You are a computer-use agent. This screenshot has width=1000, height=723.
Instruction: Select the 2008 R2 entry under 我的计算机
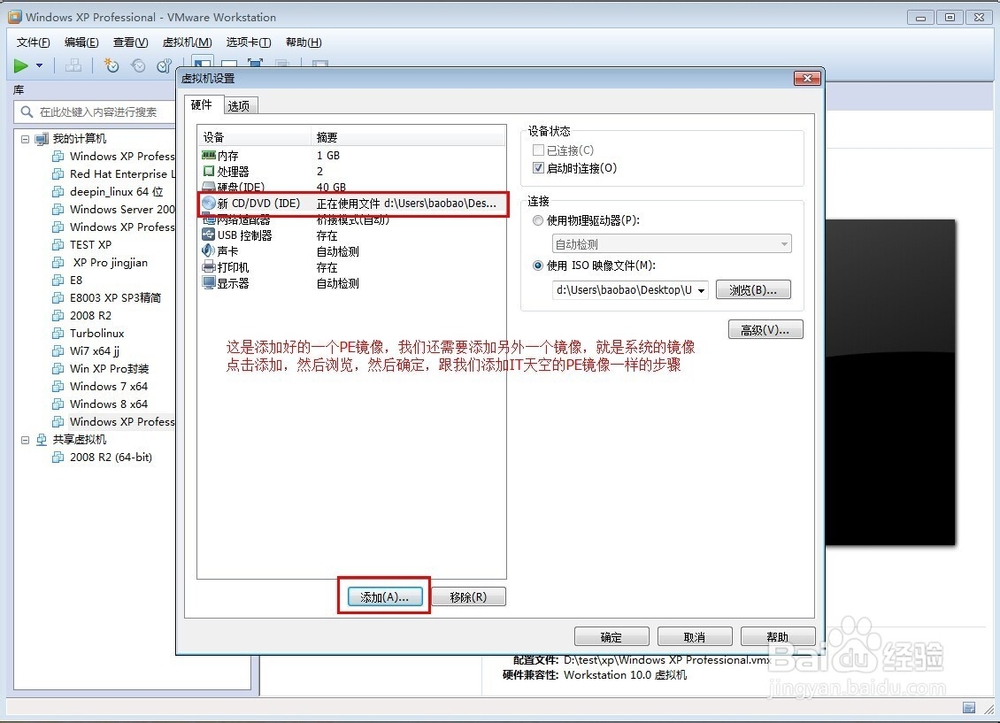click(90, 316)
